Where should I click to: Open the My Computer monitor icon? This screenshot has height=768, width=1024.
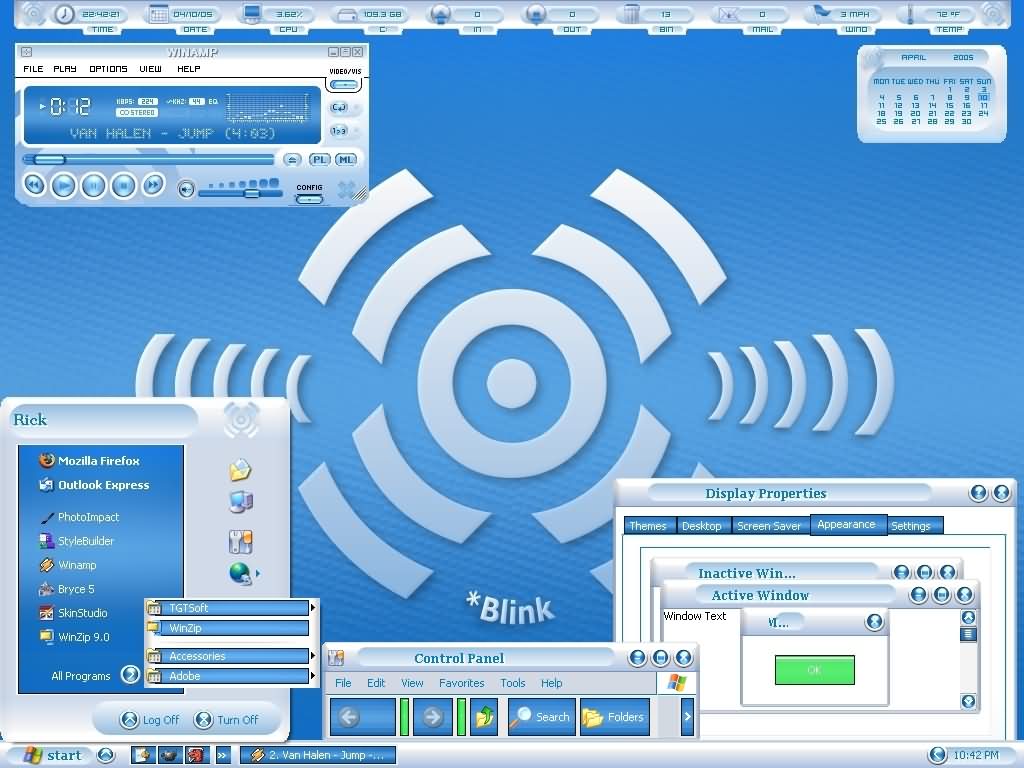point(241,502)
